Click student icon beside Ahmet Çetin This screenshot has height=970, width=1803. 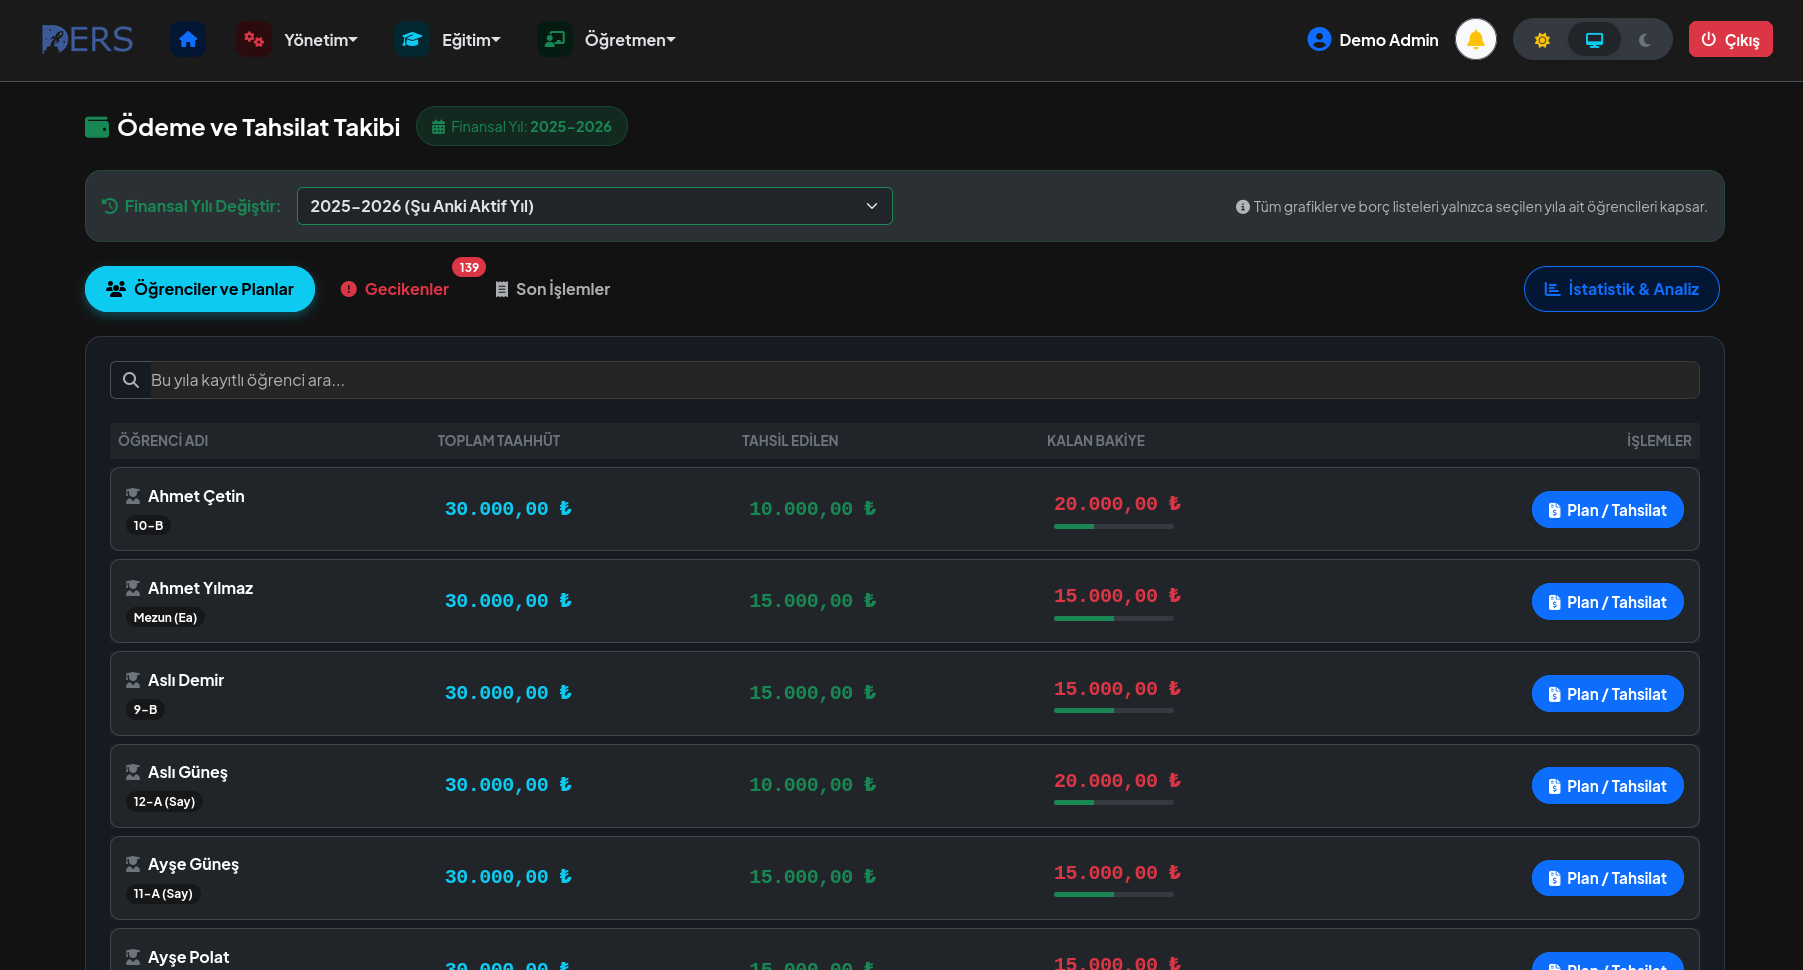133,496
